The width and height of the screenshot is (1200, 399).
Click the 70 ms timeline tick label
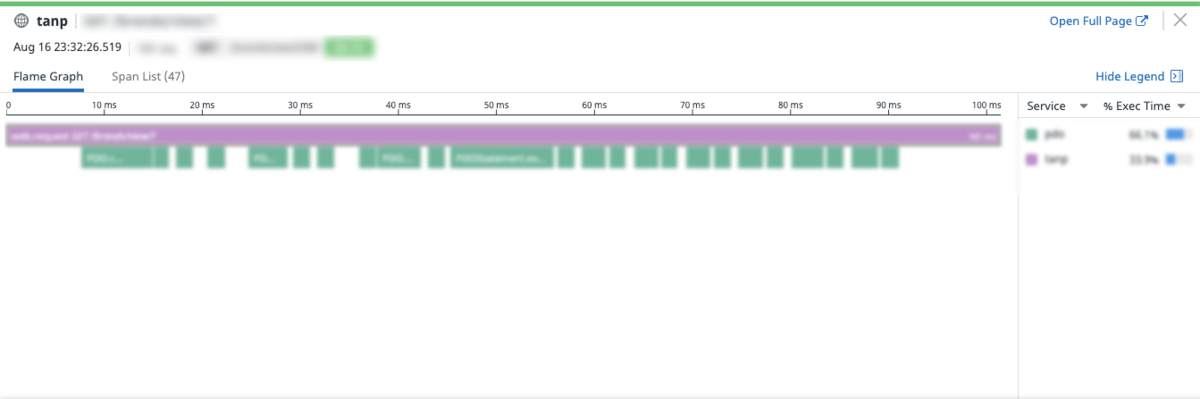point(691,104)
